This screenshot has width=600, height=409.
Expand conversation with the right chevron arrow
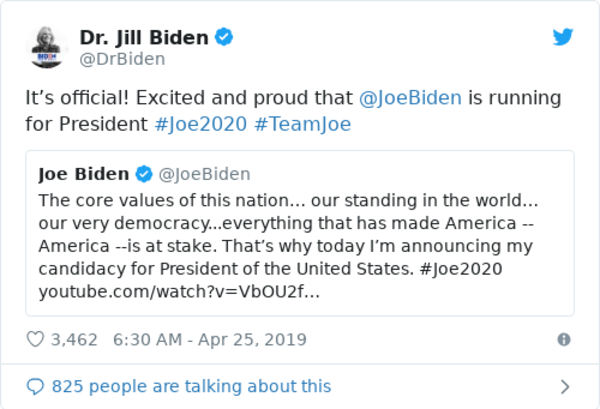[x=564, y=386]
